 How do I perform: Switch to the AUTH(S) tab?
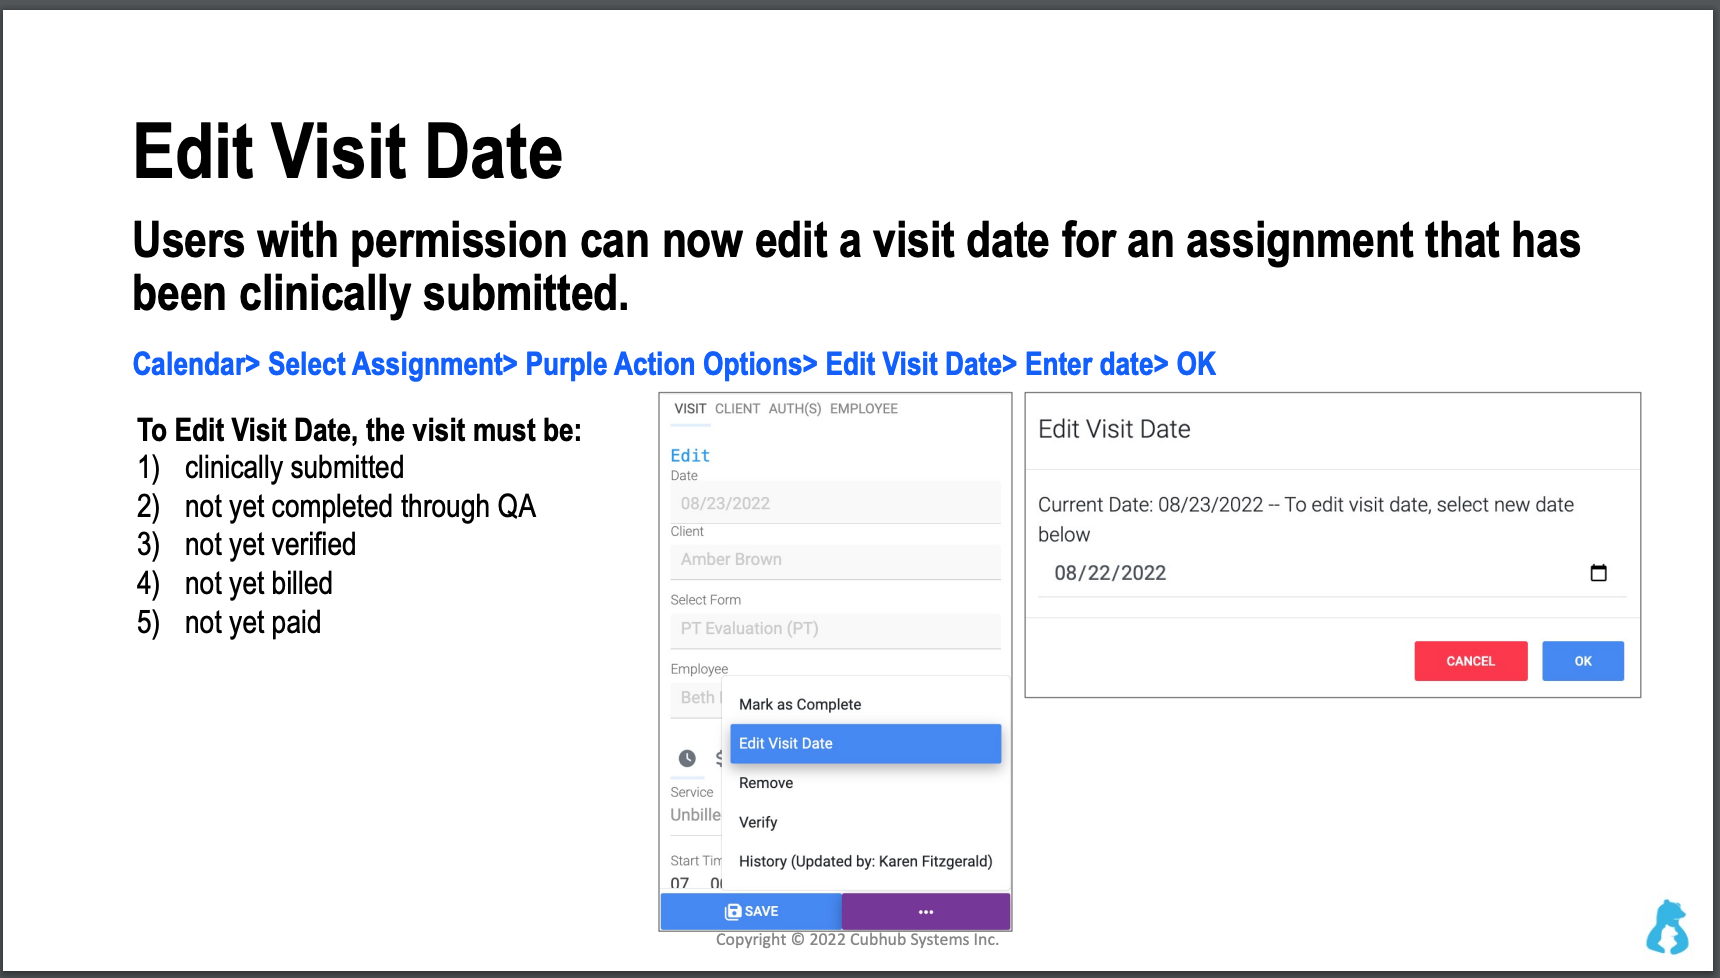coord(795,408)
